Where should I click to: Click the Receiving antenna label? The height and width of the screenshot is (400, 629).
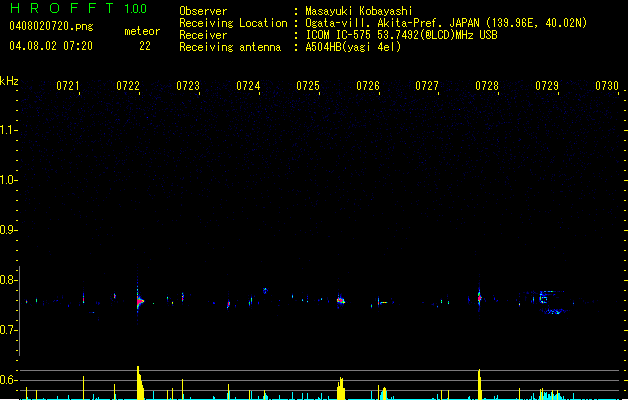(x=230, y=47)
